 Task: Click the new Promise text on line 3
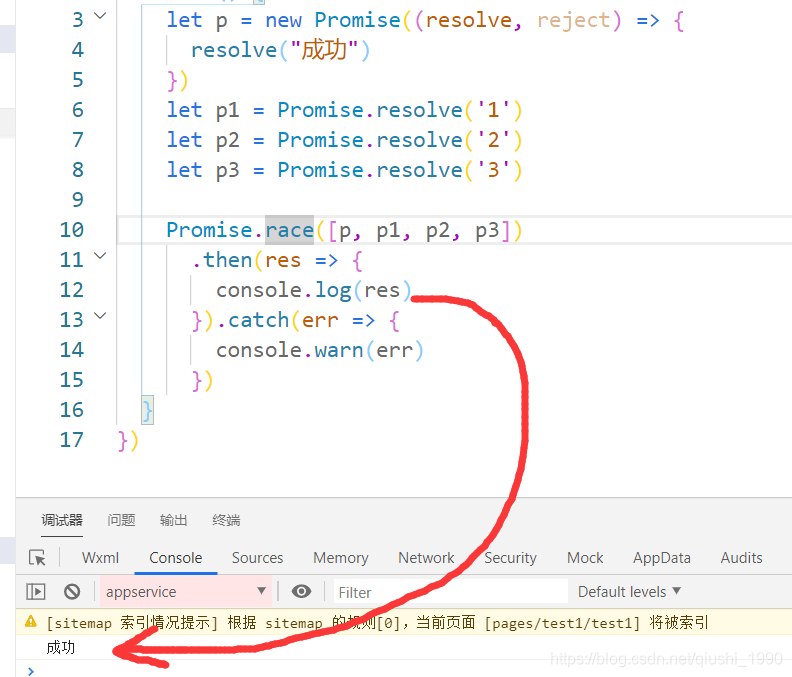click(333, 20)
